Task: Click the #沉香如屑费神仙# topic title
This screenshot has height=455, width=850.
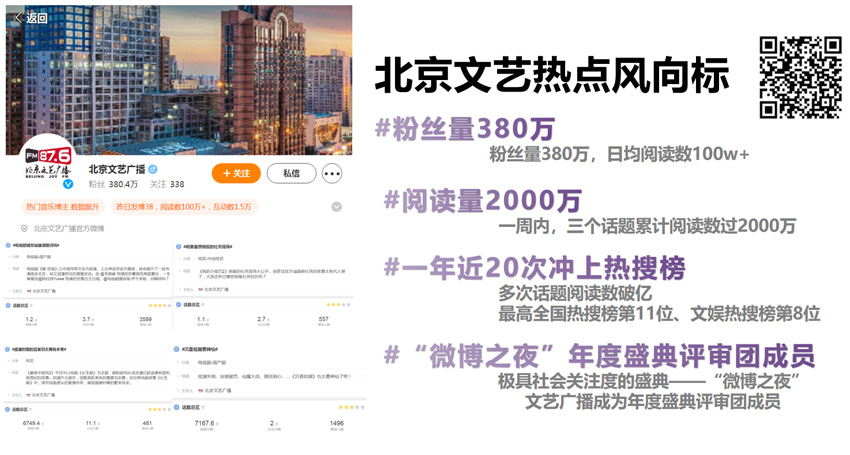Action: click(199, 349)
